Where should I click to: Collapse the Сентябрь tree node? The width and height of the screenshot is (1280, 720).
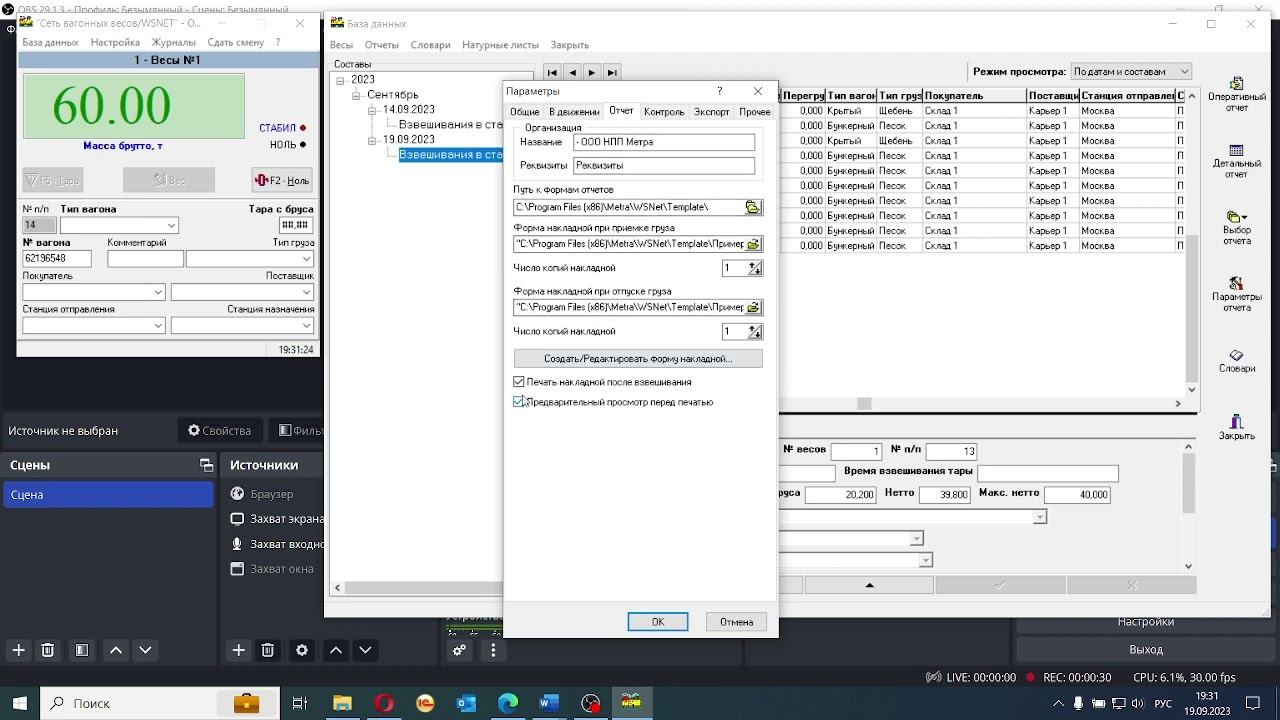pos(357,95)
